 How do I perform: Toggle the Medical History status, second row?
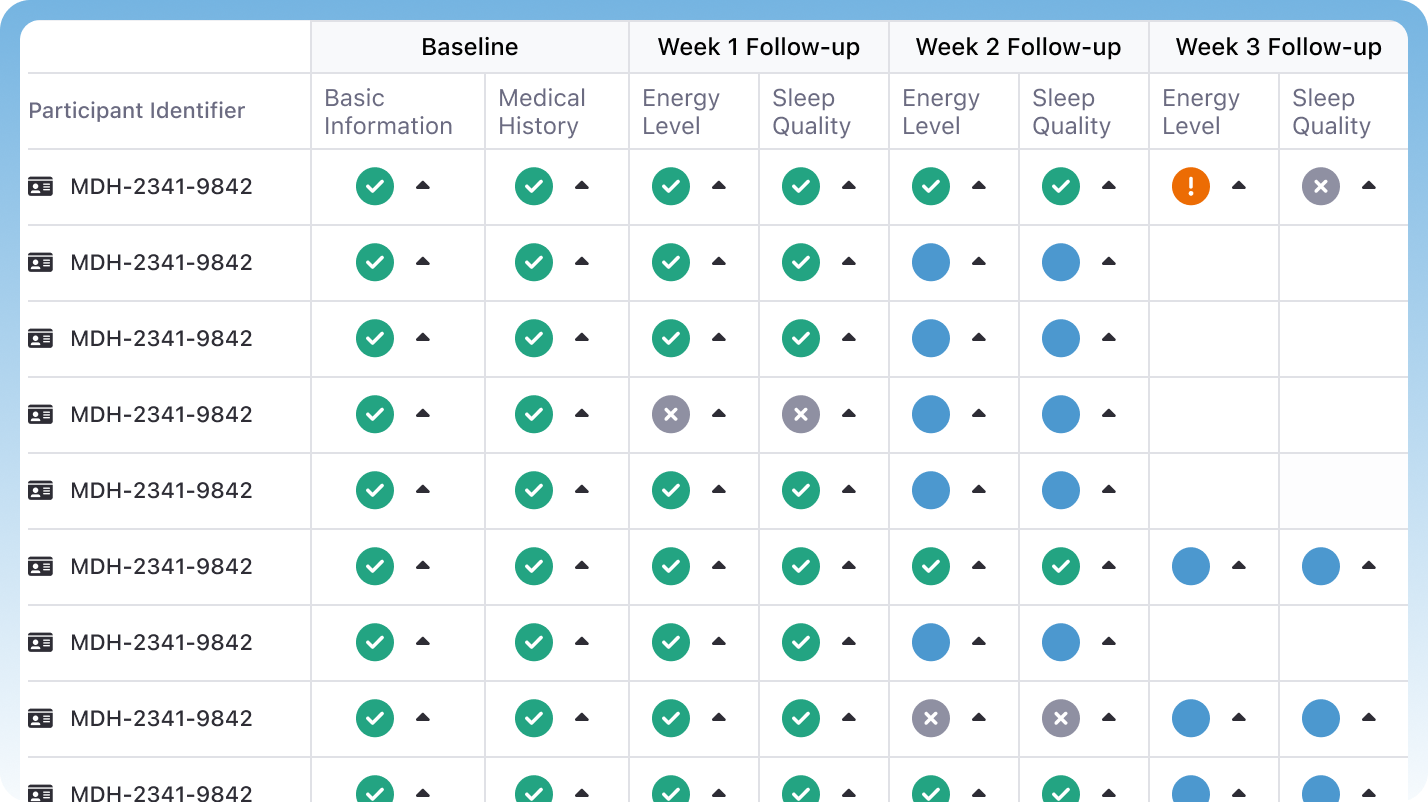pyautogui.click(x=582, y=262)
